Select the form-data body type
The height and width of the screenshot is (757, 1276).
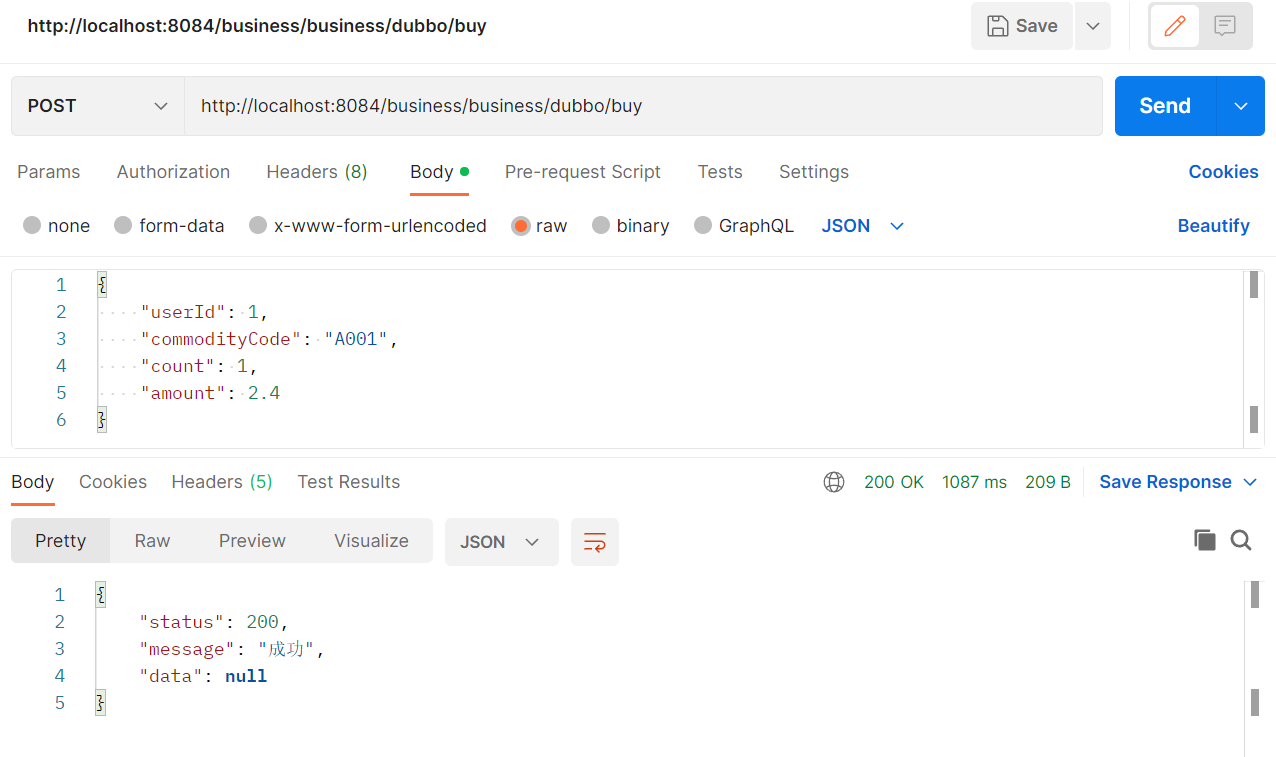[169, 226]
